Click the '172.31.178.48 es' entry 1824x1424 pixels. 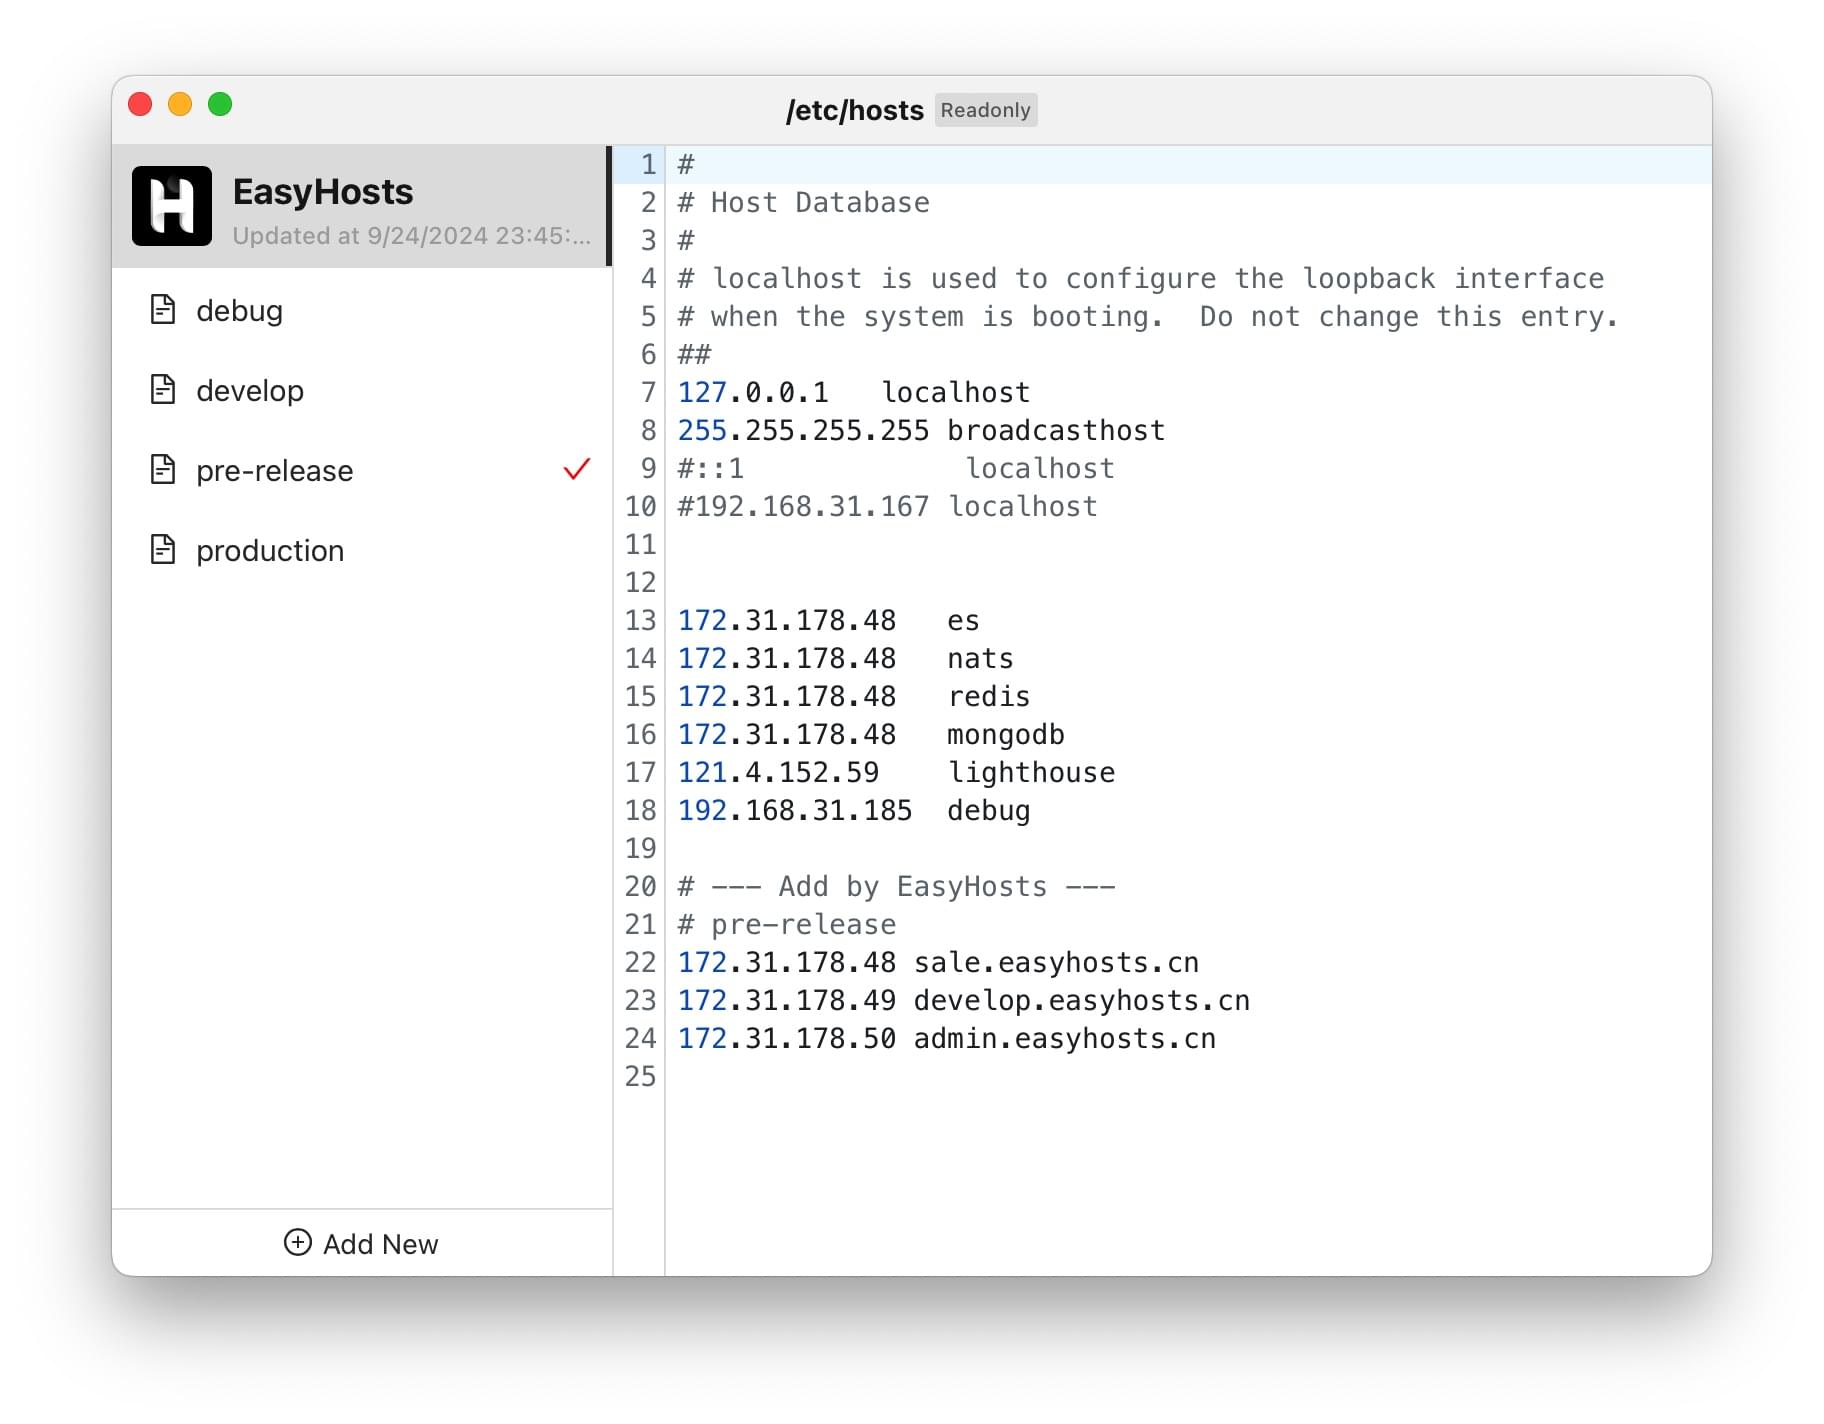tap(829, 620)
